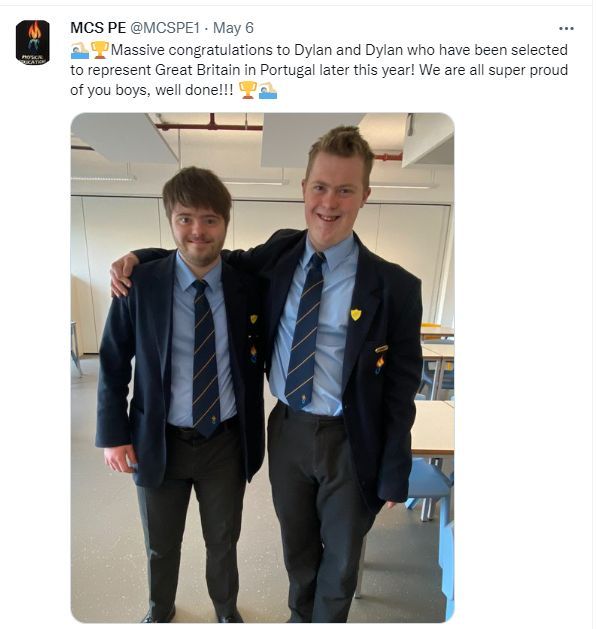Open the May 6 timestamp link
The width and height of the screenshot is (596, 629).
(x=233, y=28)
